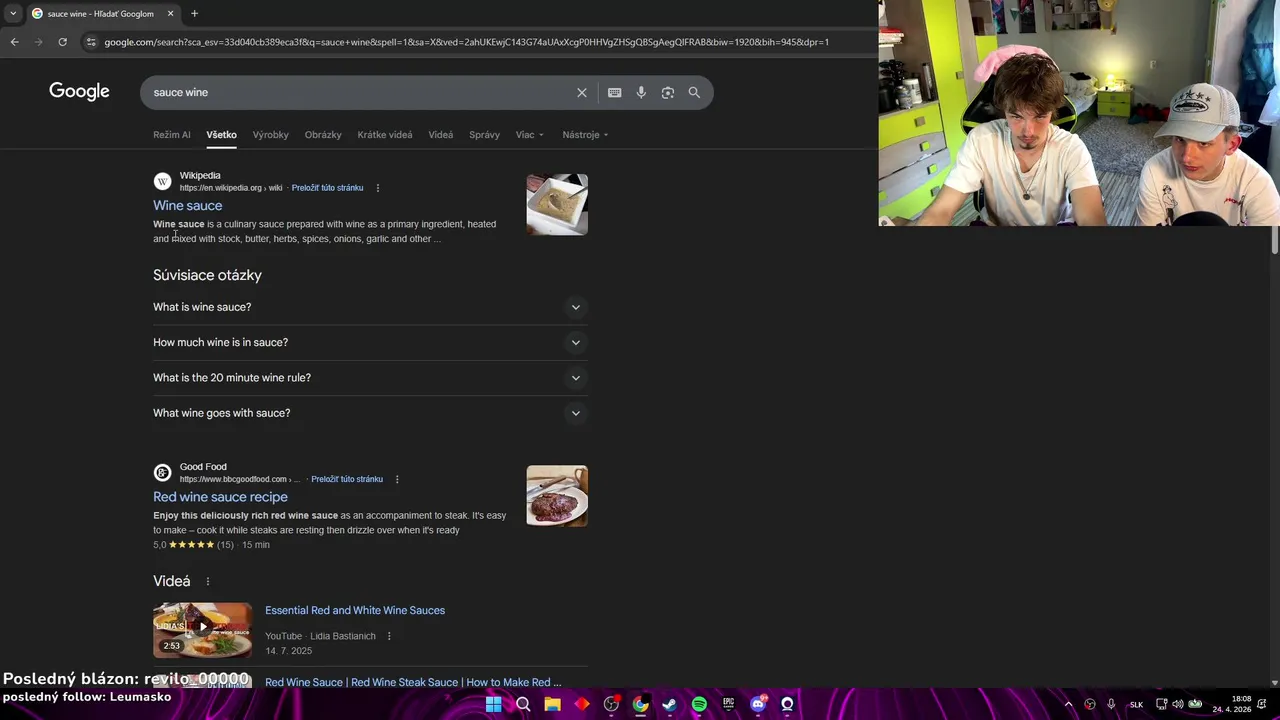Click the Wine sauce Wikipedia thumbnail image
Viewport: 1280px width, 720px height.
(557, 205)
